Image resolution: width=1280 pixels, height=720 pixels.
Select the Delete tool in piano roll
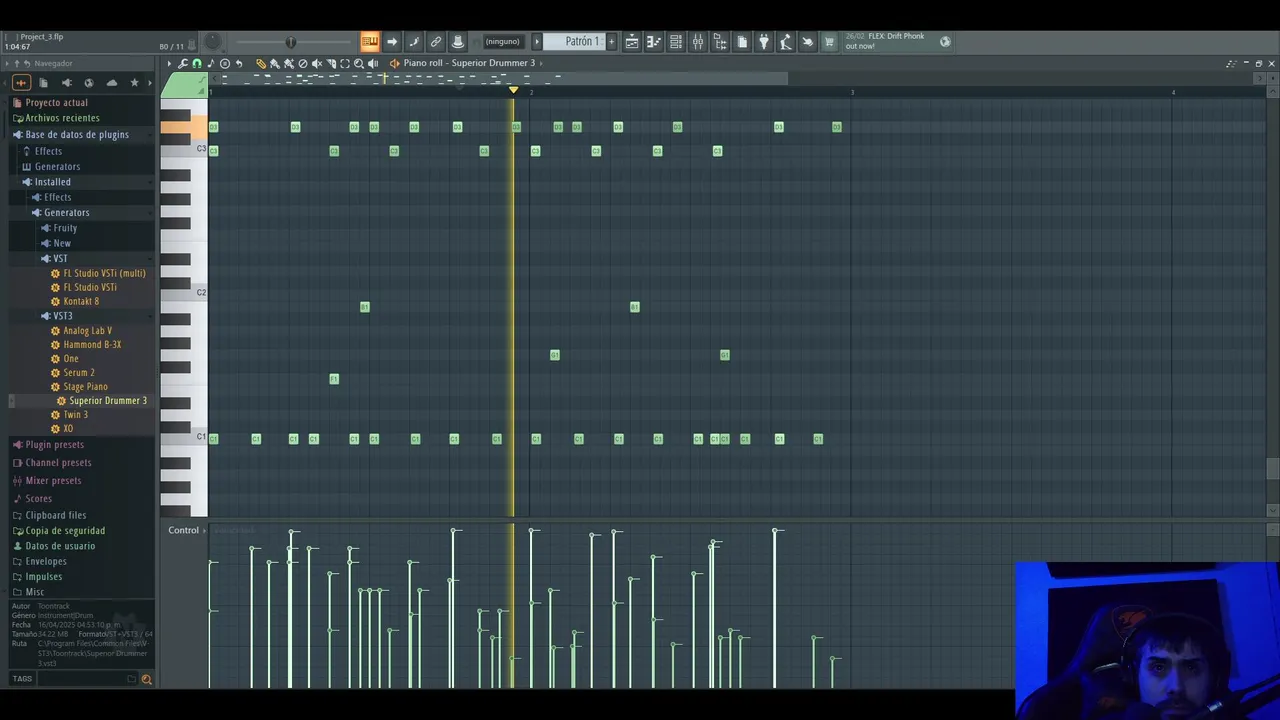[303, 63]
